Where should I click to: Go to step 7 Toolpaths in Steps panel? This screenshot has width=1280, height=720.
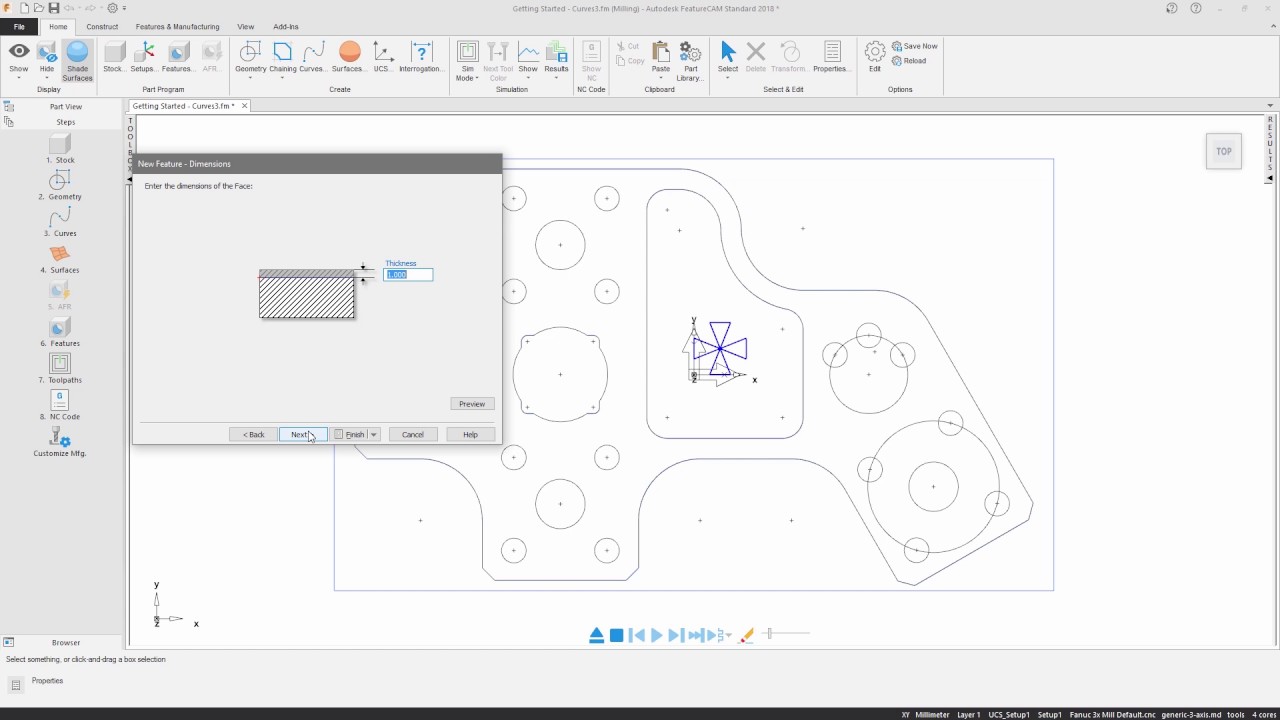(60, 369)
